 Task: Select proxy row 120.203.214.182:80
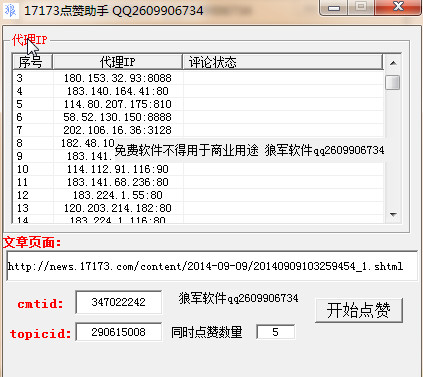click(x=198, y=208)
